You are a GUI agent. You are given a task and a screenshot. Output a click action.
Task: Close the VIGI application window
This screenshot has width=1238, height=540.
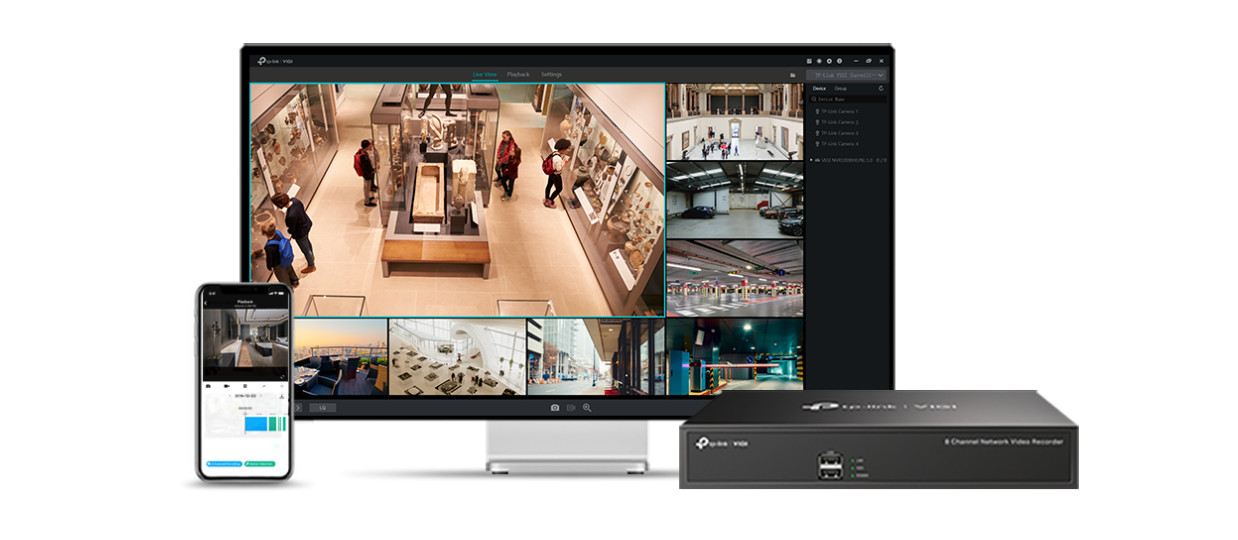pyautogui.click(x=881, y=61)
